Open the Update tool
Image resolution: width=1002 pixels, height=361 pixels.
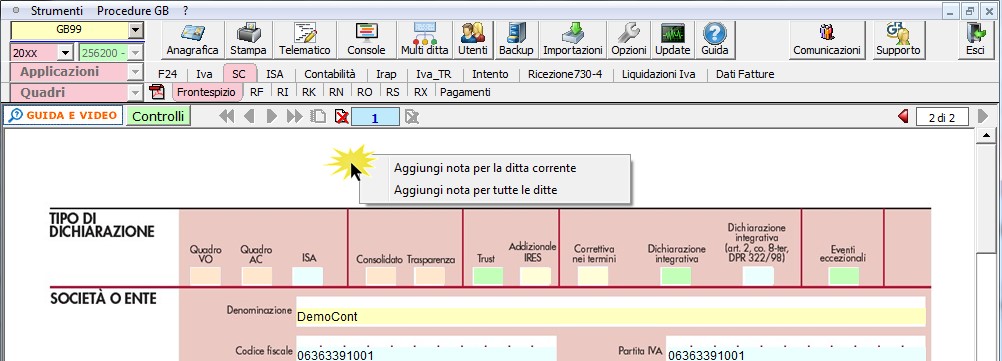coord(672,39)
